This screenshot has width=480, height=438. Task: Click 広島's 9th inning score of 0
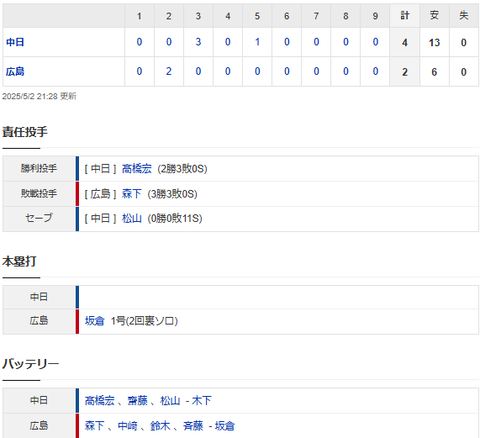coord(375,71)
